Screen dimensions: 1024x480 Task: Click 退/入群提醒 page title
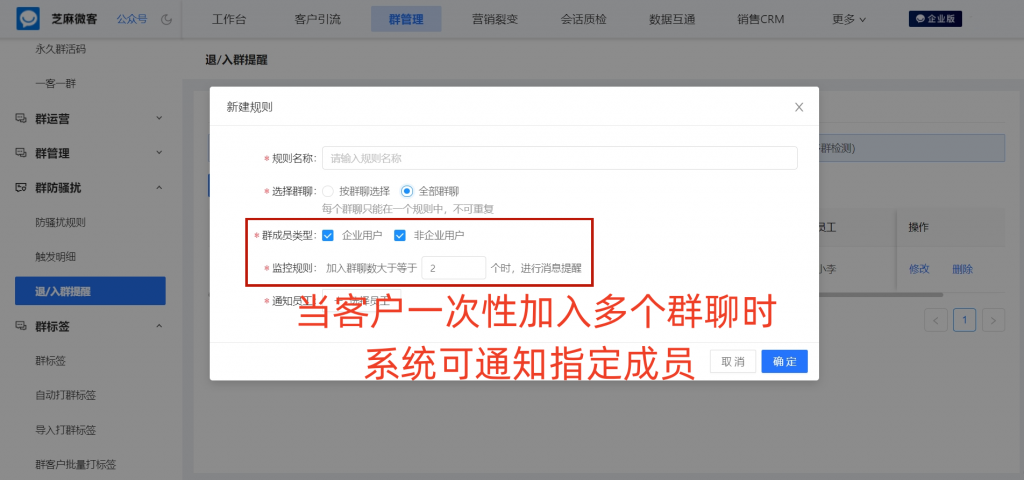[236, 60]
